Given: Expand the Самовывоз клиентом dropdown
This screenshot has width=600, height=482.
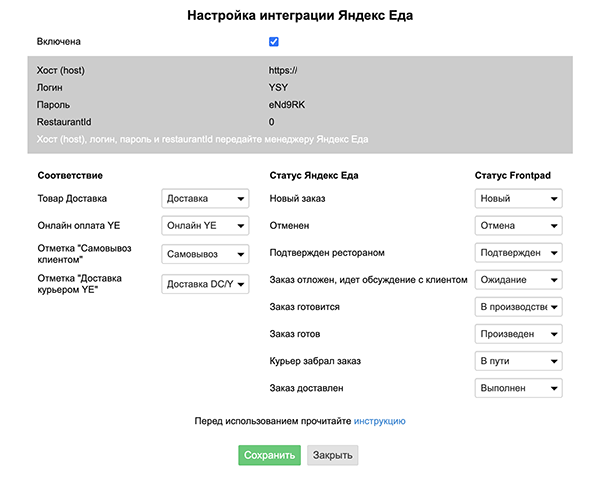Looking at the screenshot, I should [x=205, y=254].
